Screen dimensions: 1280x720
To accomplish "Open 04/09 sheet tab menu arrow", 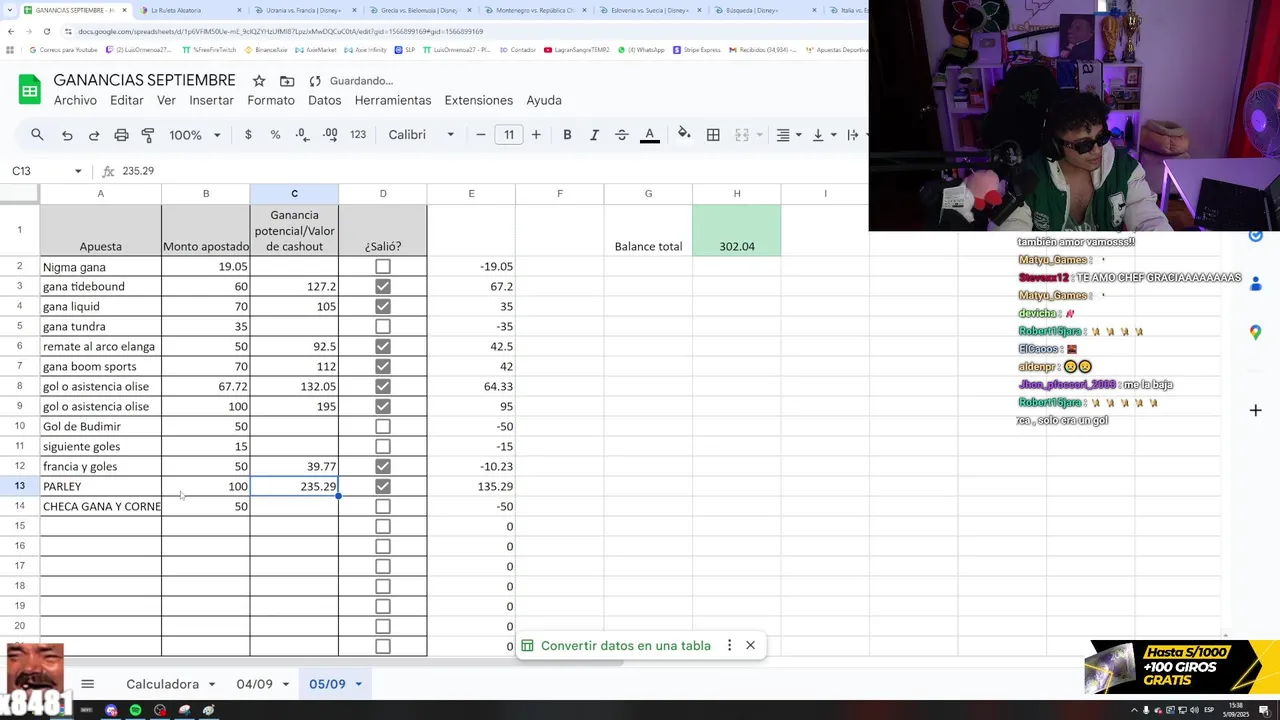I will point(286,685).
